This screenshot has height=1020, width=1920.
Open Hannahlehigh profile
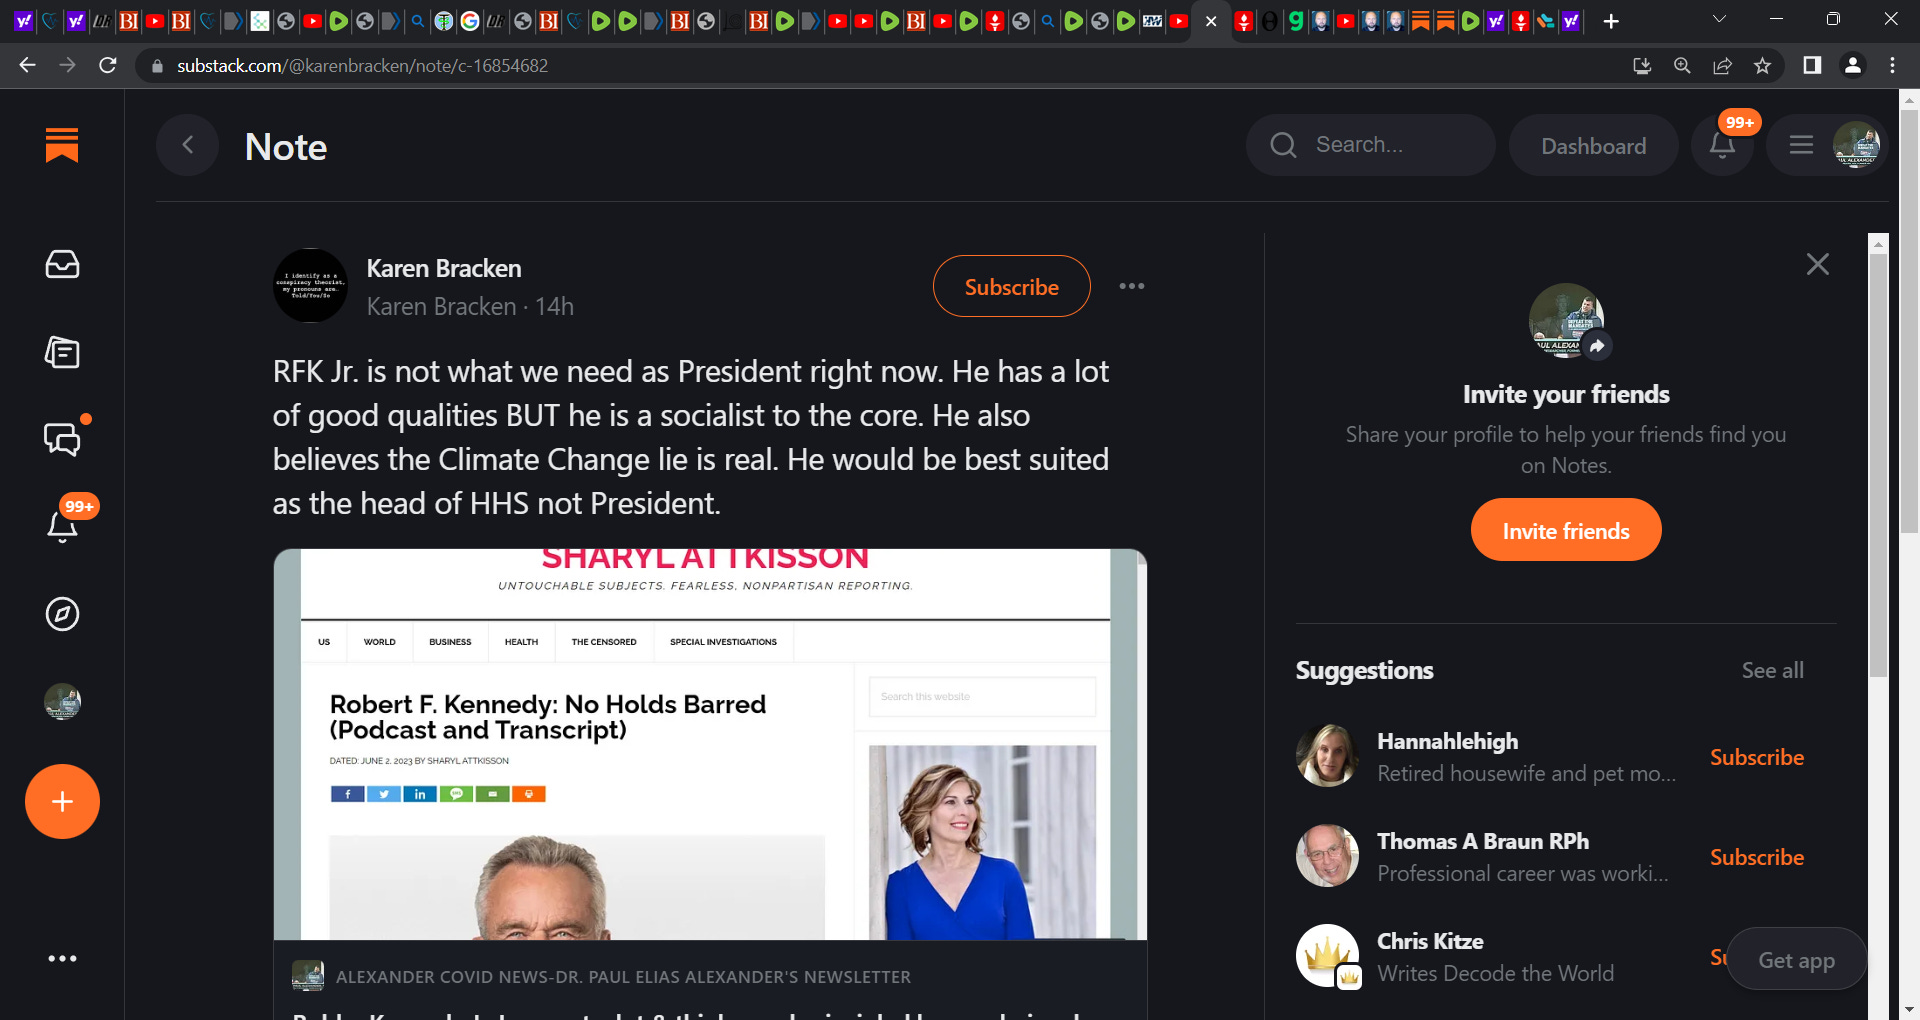[x=1447, y=741]
